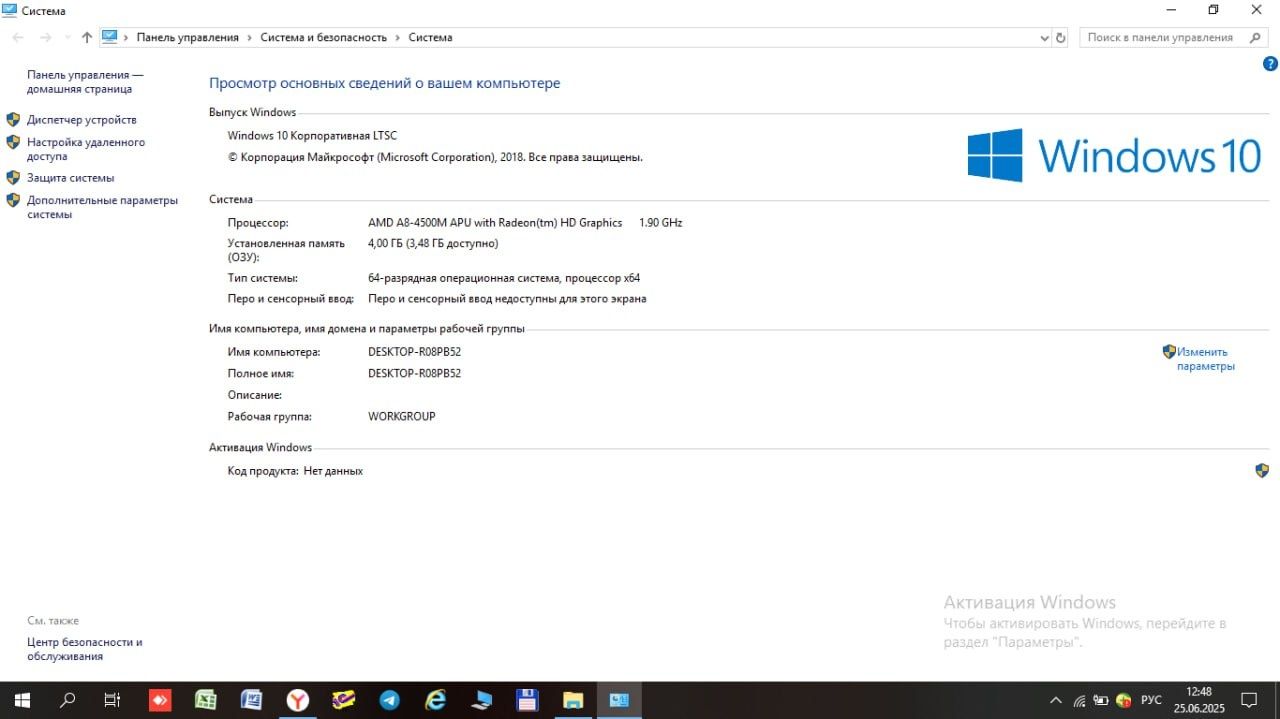
Task: Go back with the back arrow
Action: pyautogui.click(x=18, y=37)
